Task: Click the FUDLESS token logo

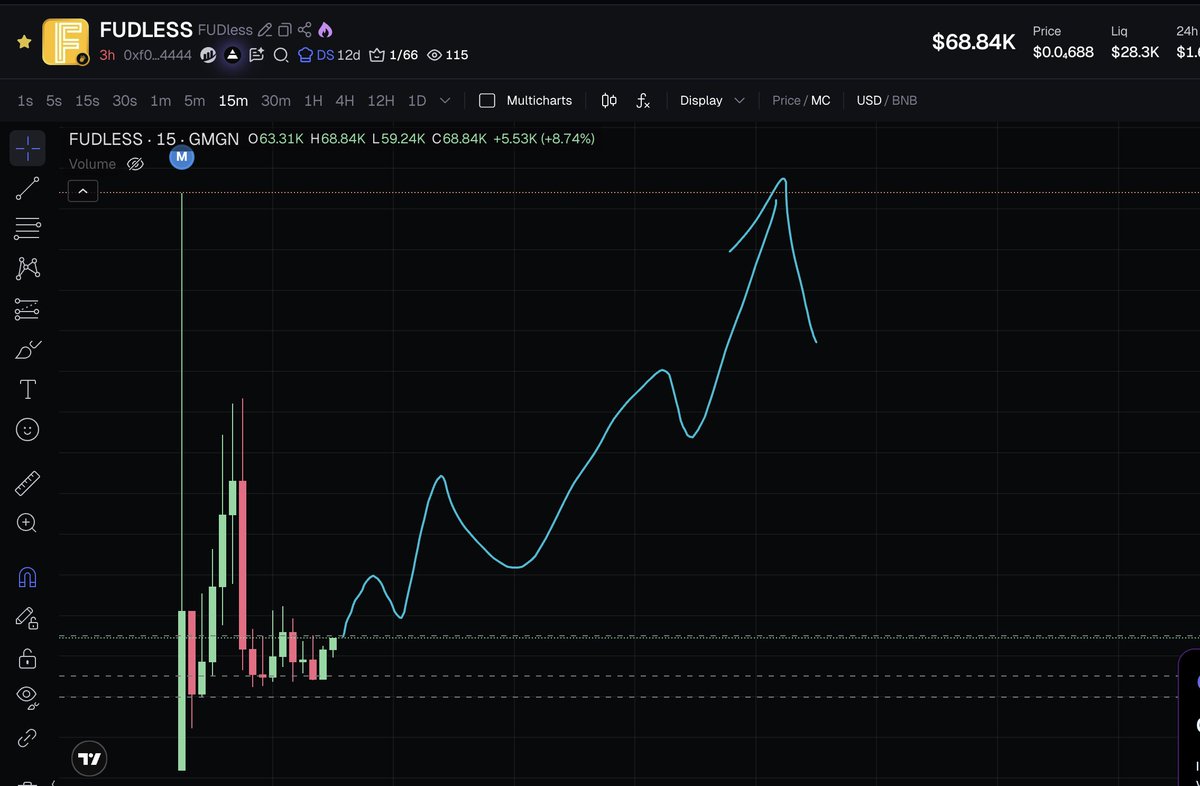Action: tap(66, 42)
